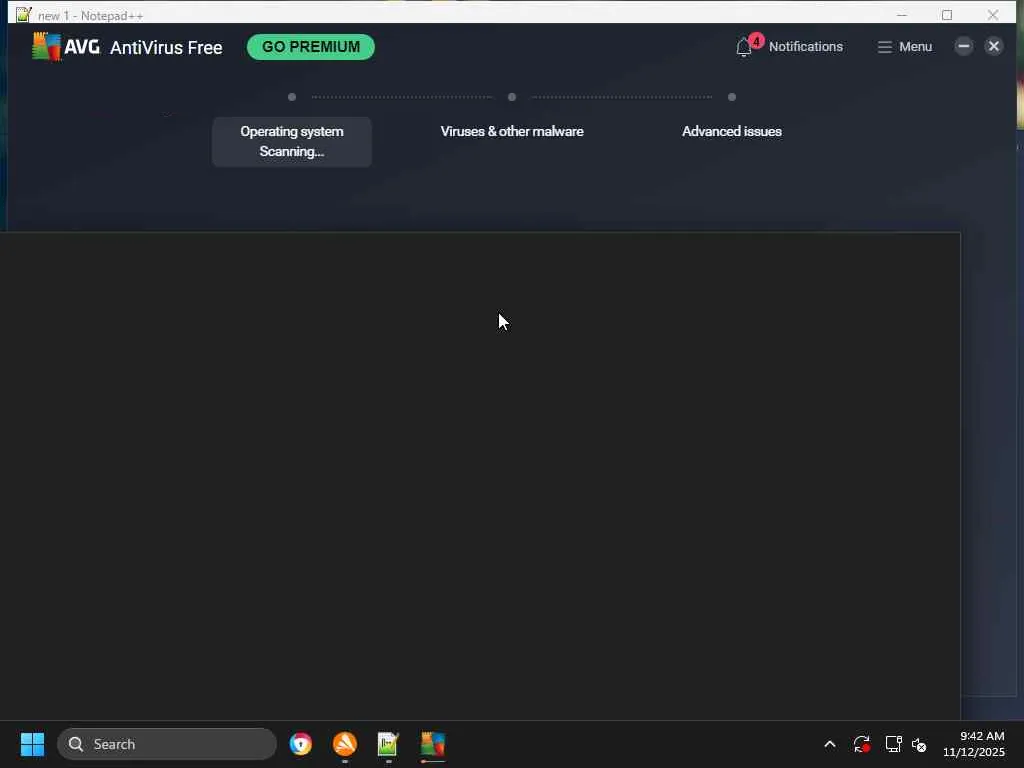Screen dimensions: 1024x768
Task: Open the network tray icon
Action: coord(893,744)
